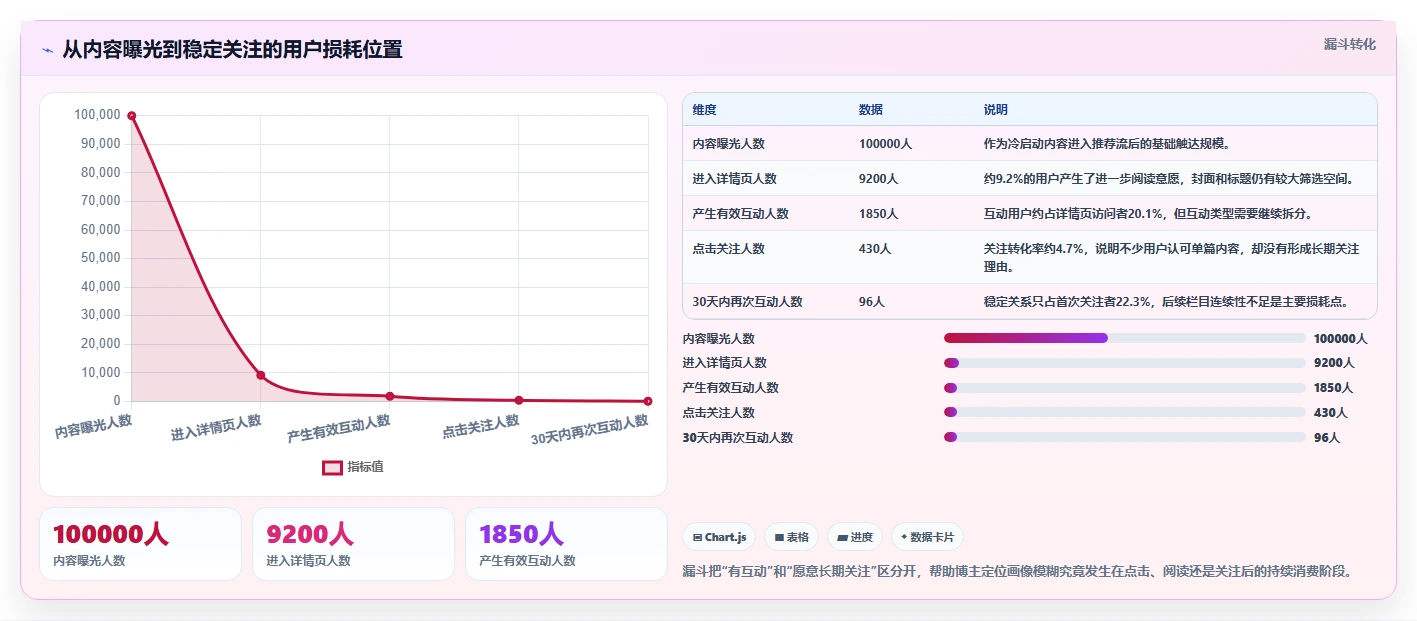Click the 点击关注人数 x-axis label
The height and width of the screenshot is (621, 1417).
(481, 428)
